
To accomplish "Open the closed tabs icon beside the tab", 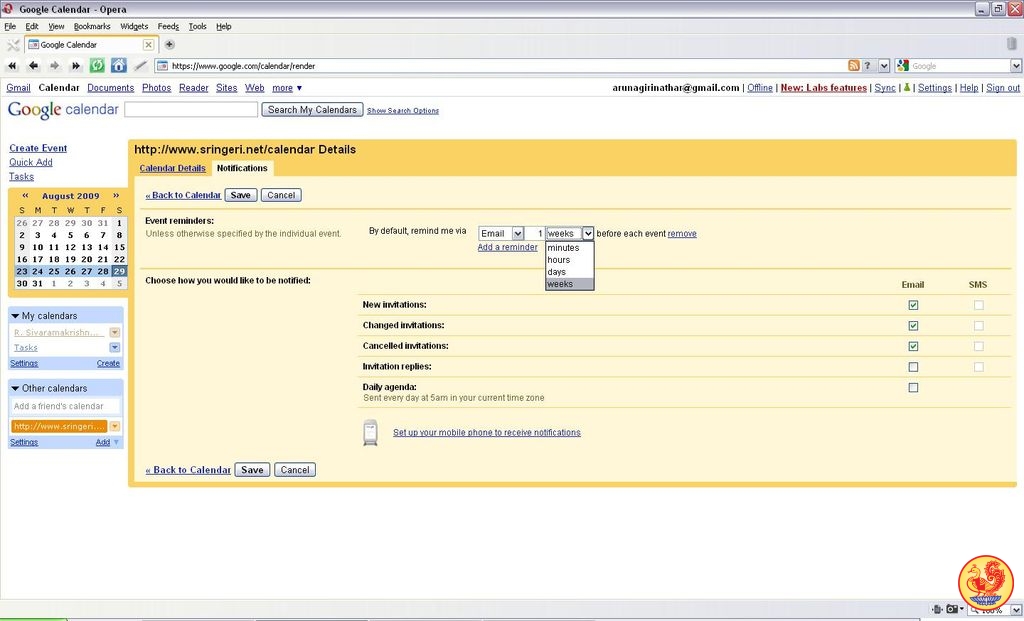I will 12,45.
